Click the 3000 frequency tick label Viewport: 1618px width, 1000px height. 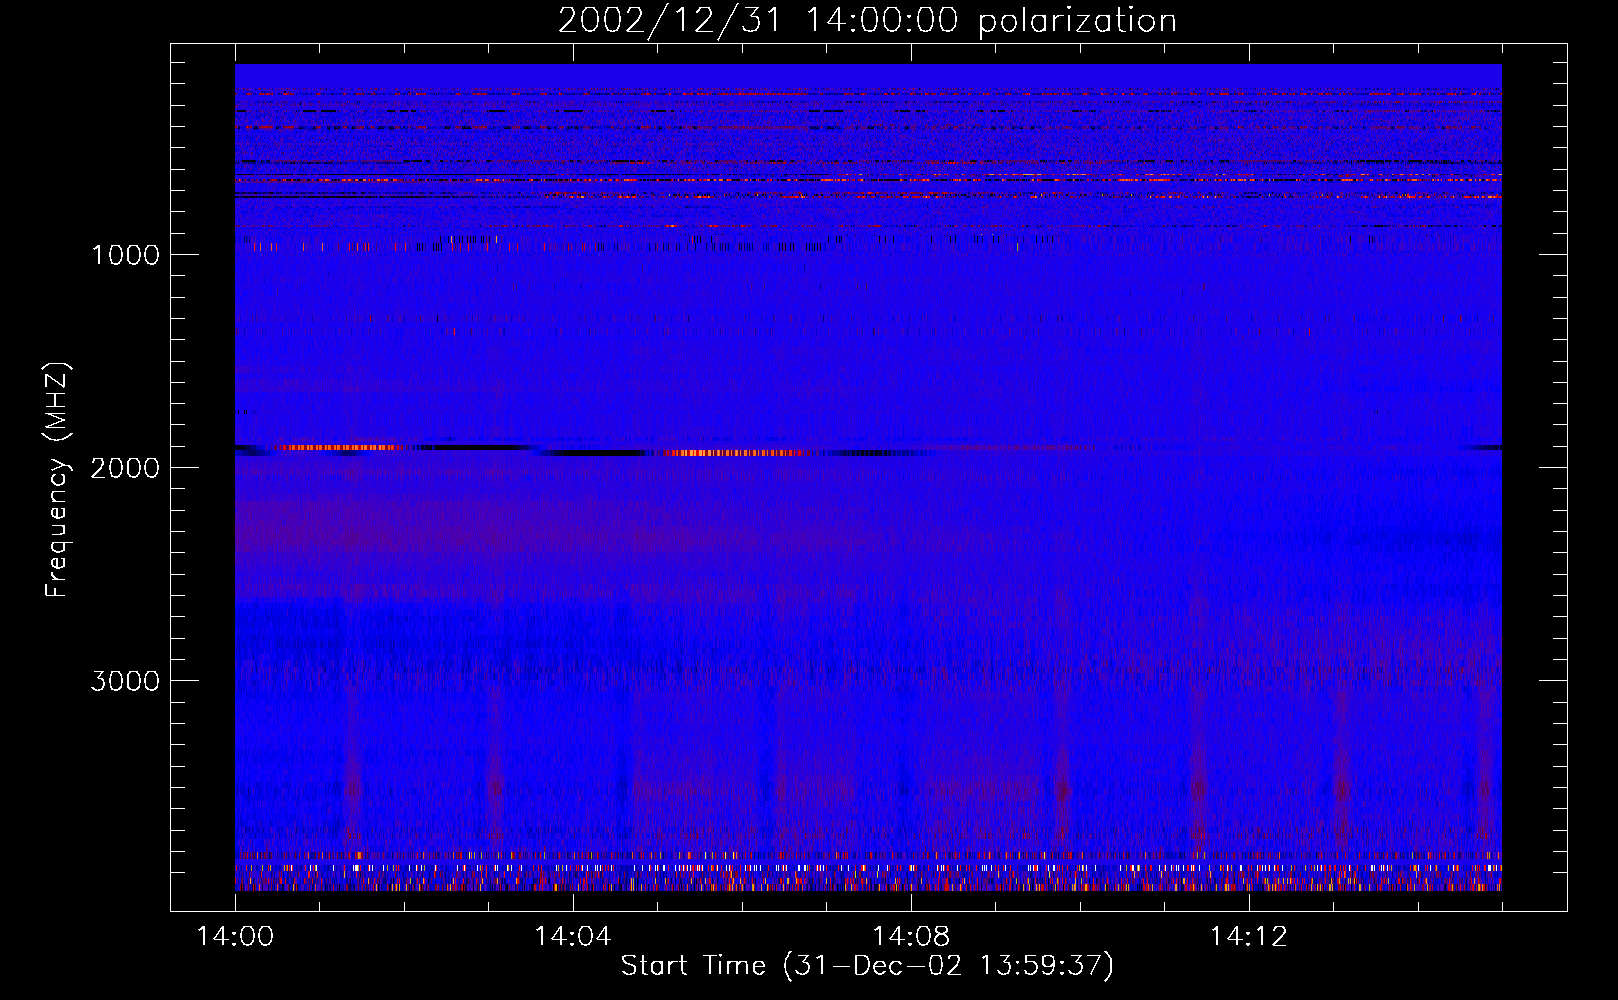coord(125,681)
